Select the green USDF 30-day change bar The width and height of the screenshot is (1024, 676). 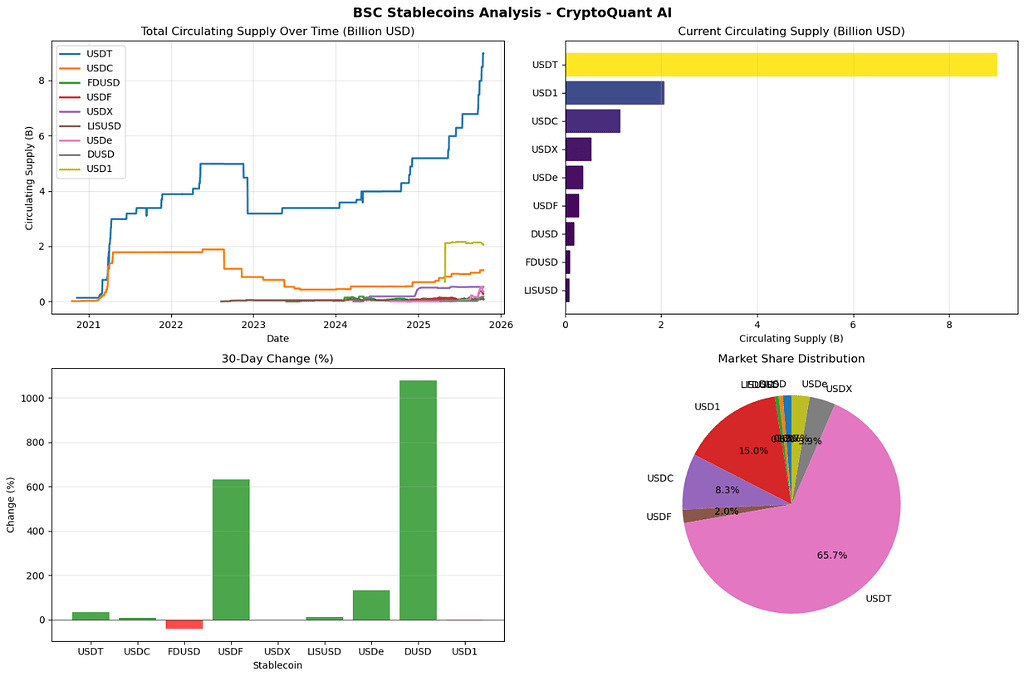click(x=230, y=549)
